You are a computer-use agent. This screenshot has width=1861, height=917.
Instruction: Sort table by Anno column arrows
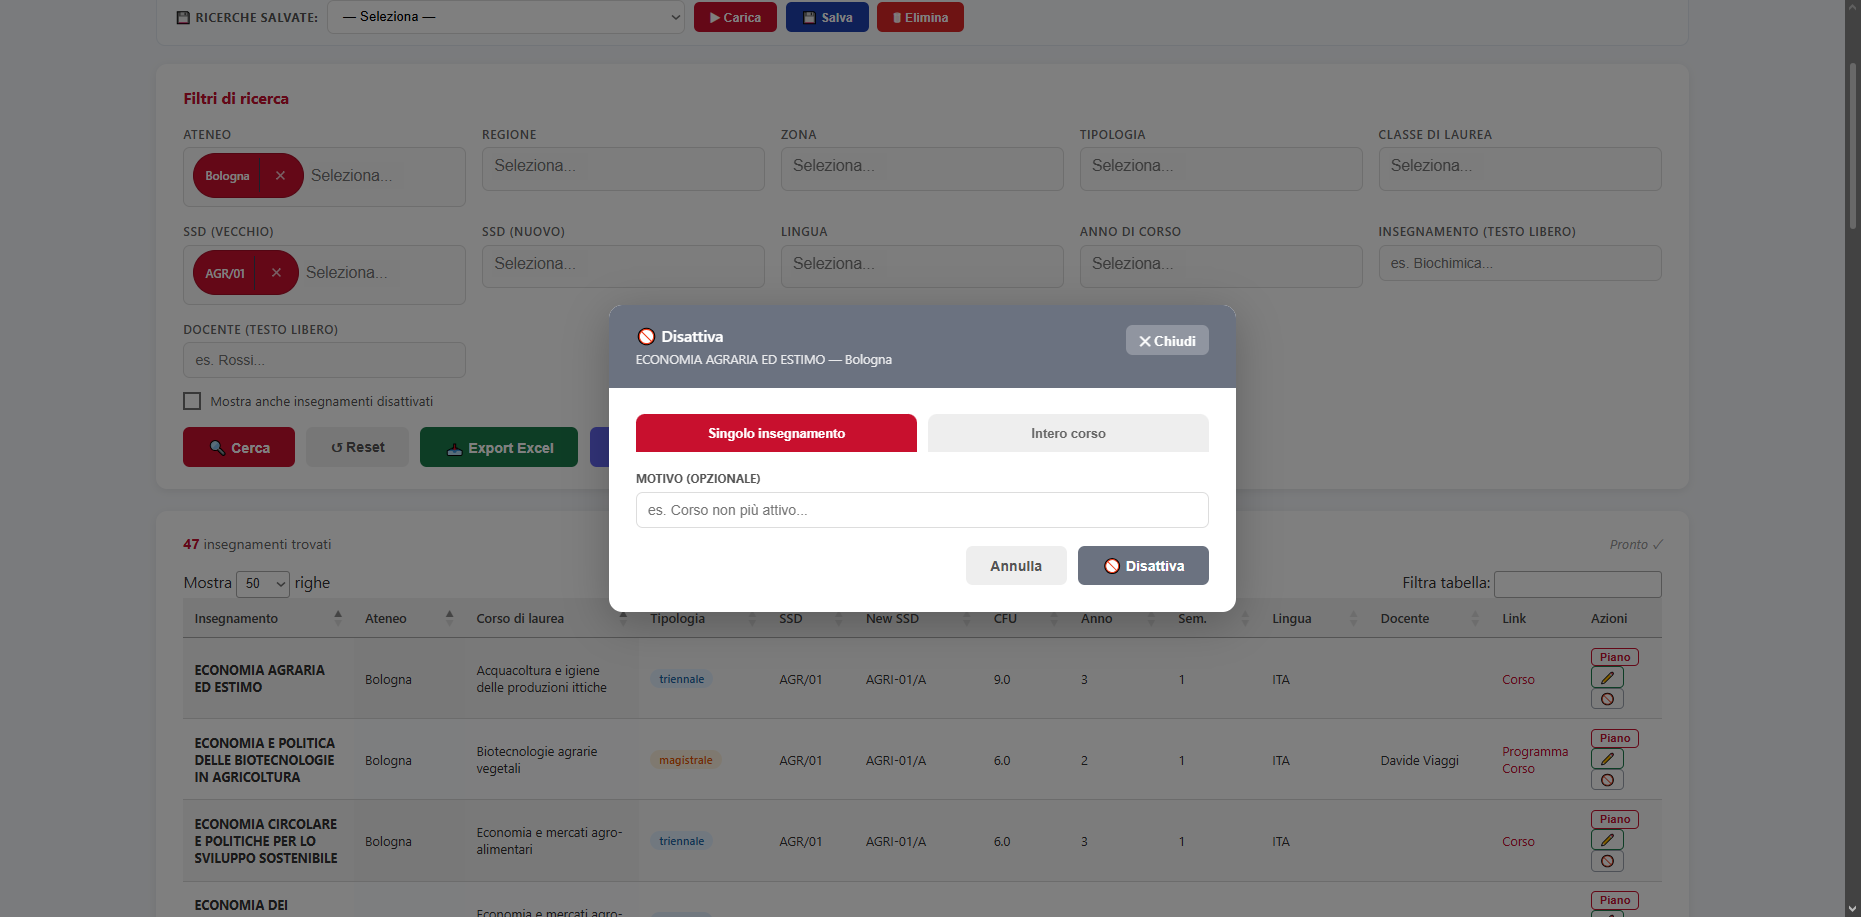pos(1151,618)
